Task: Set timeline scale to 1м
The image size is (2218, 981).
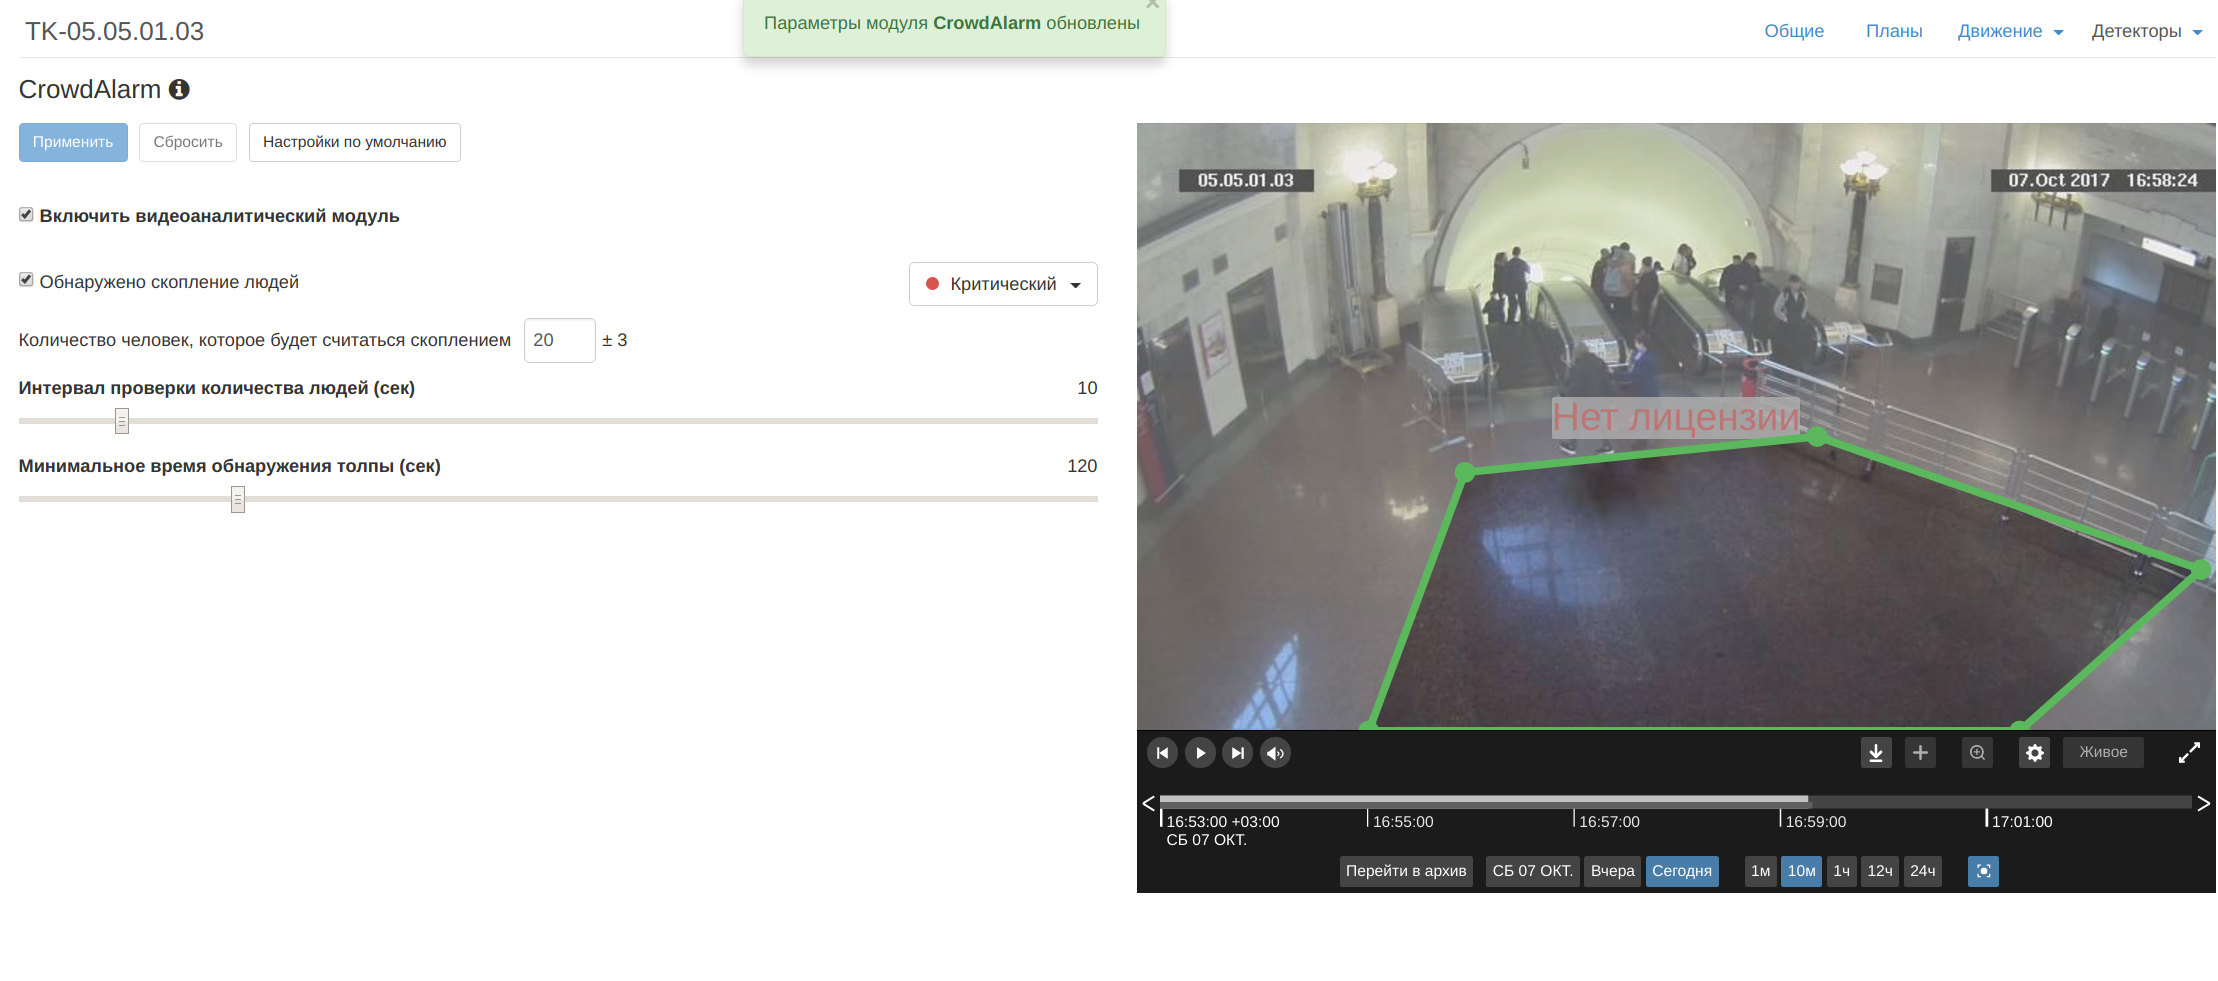Action: 1760,871
